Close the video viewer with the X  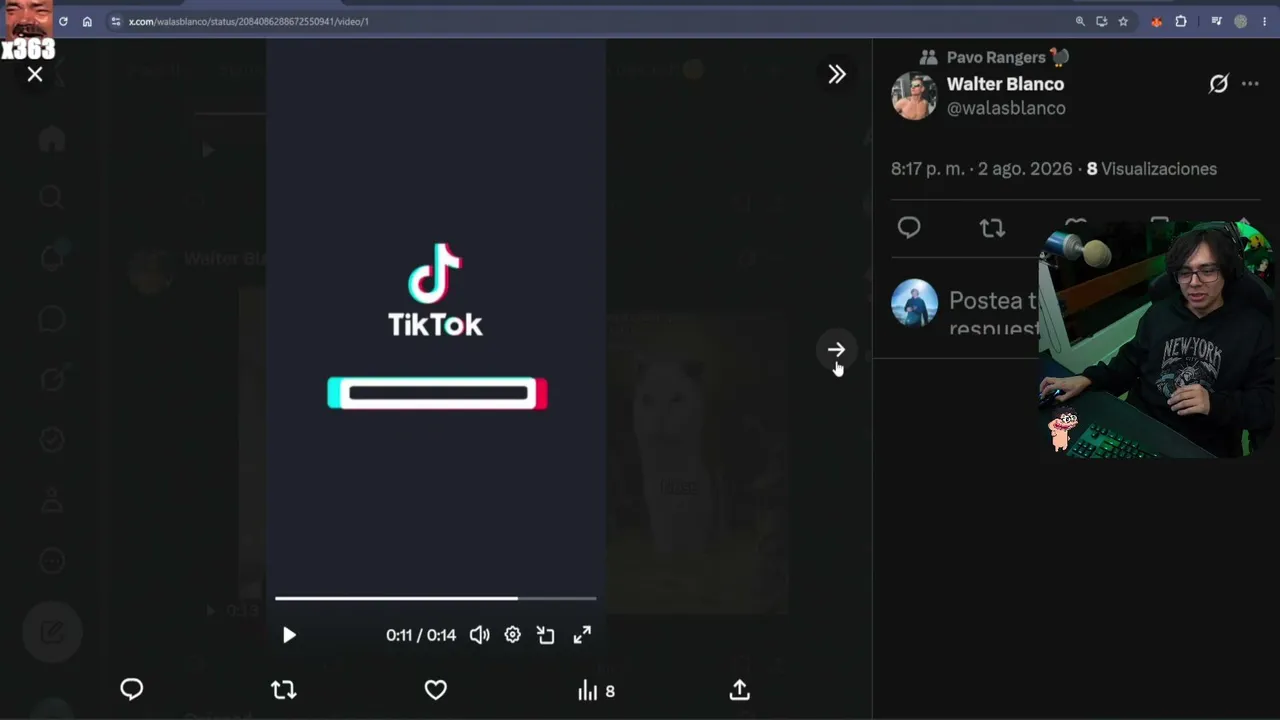35,74
